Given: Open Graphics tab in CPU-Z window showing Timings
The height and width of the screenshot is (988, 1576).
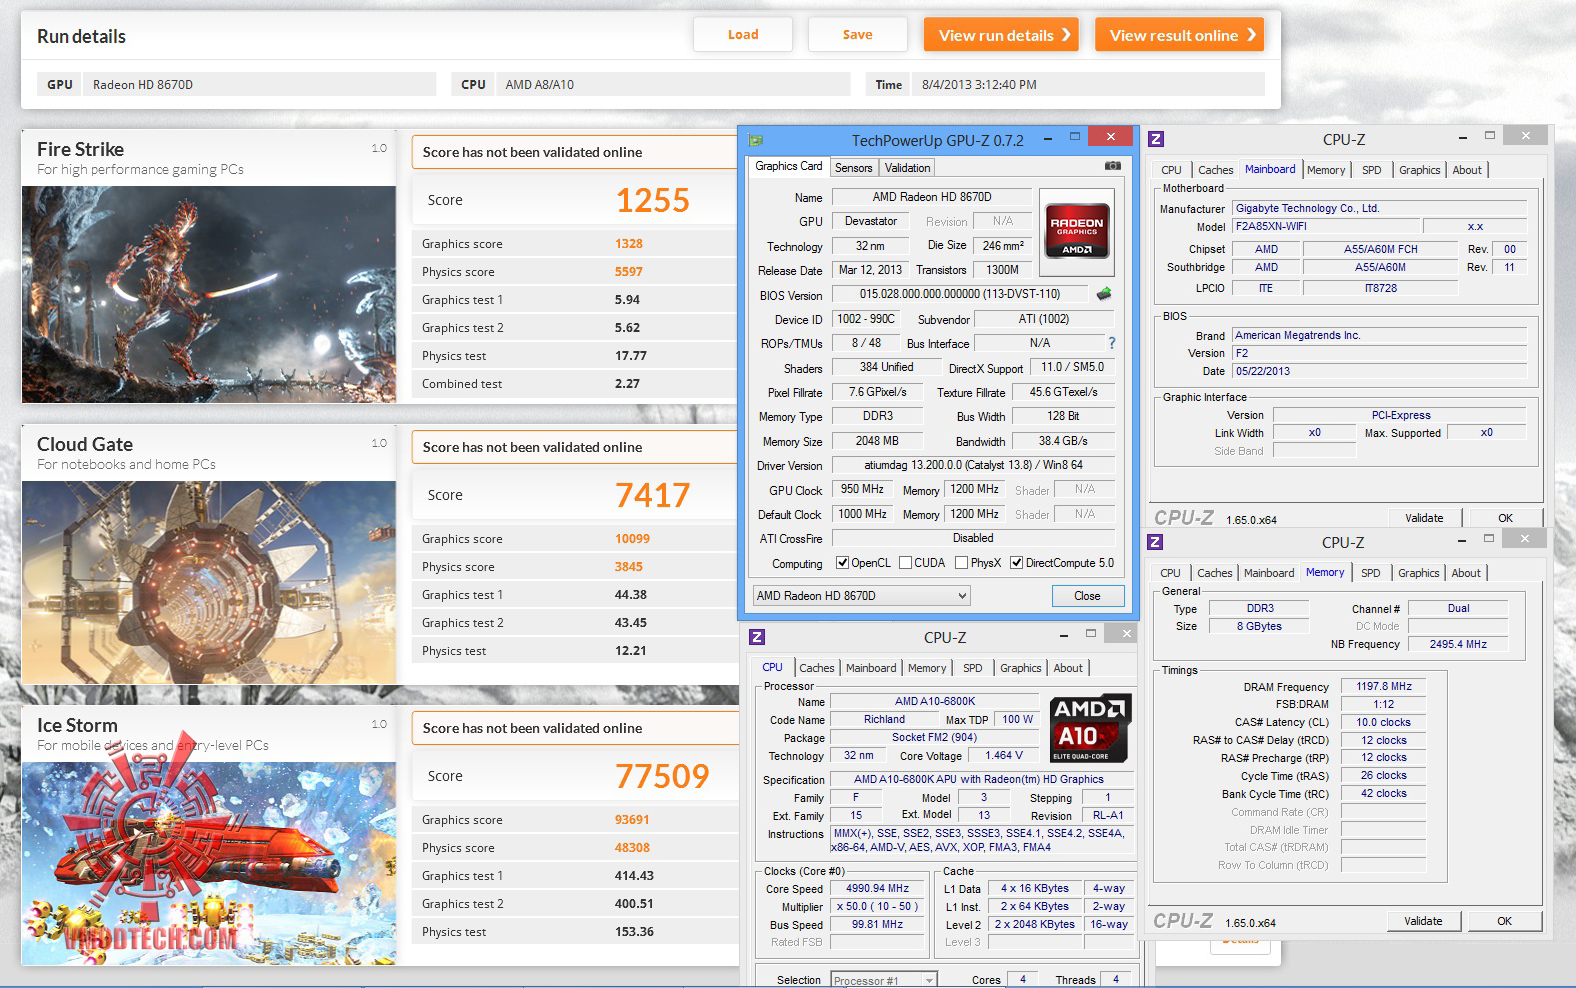Looking at the screenshot, I should click(1418, 573).
